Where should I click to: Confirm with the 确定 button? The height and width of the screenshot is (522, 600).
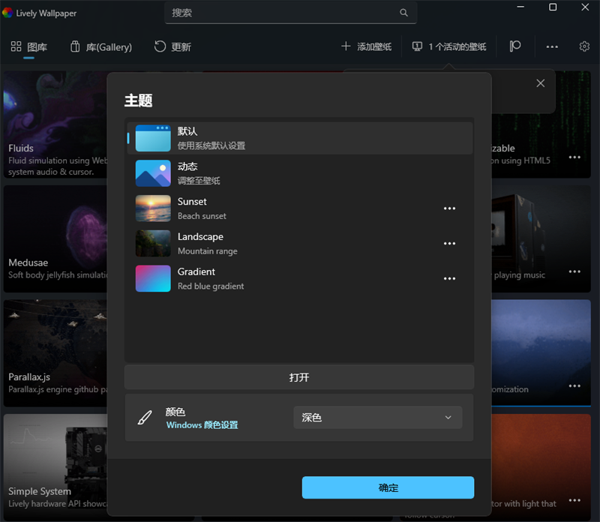pos(388,487)
